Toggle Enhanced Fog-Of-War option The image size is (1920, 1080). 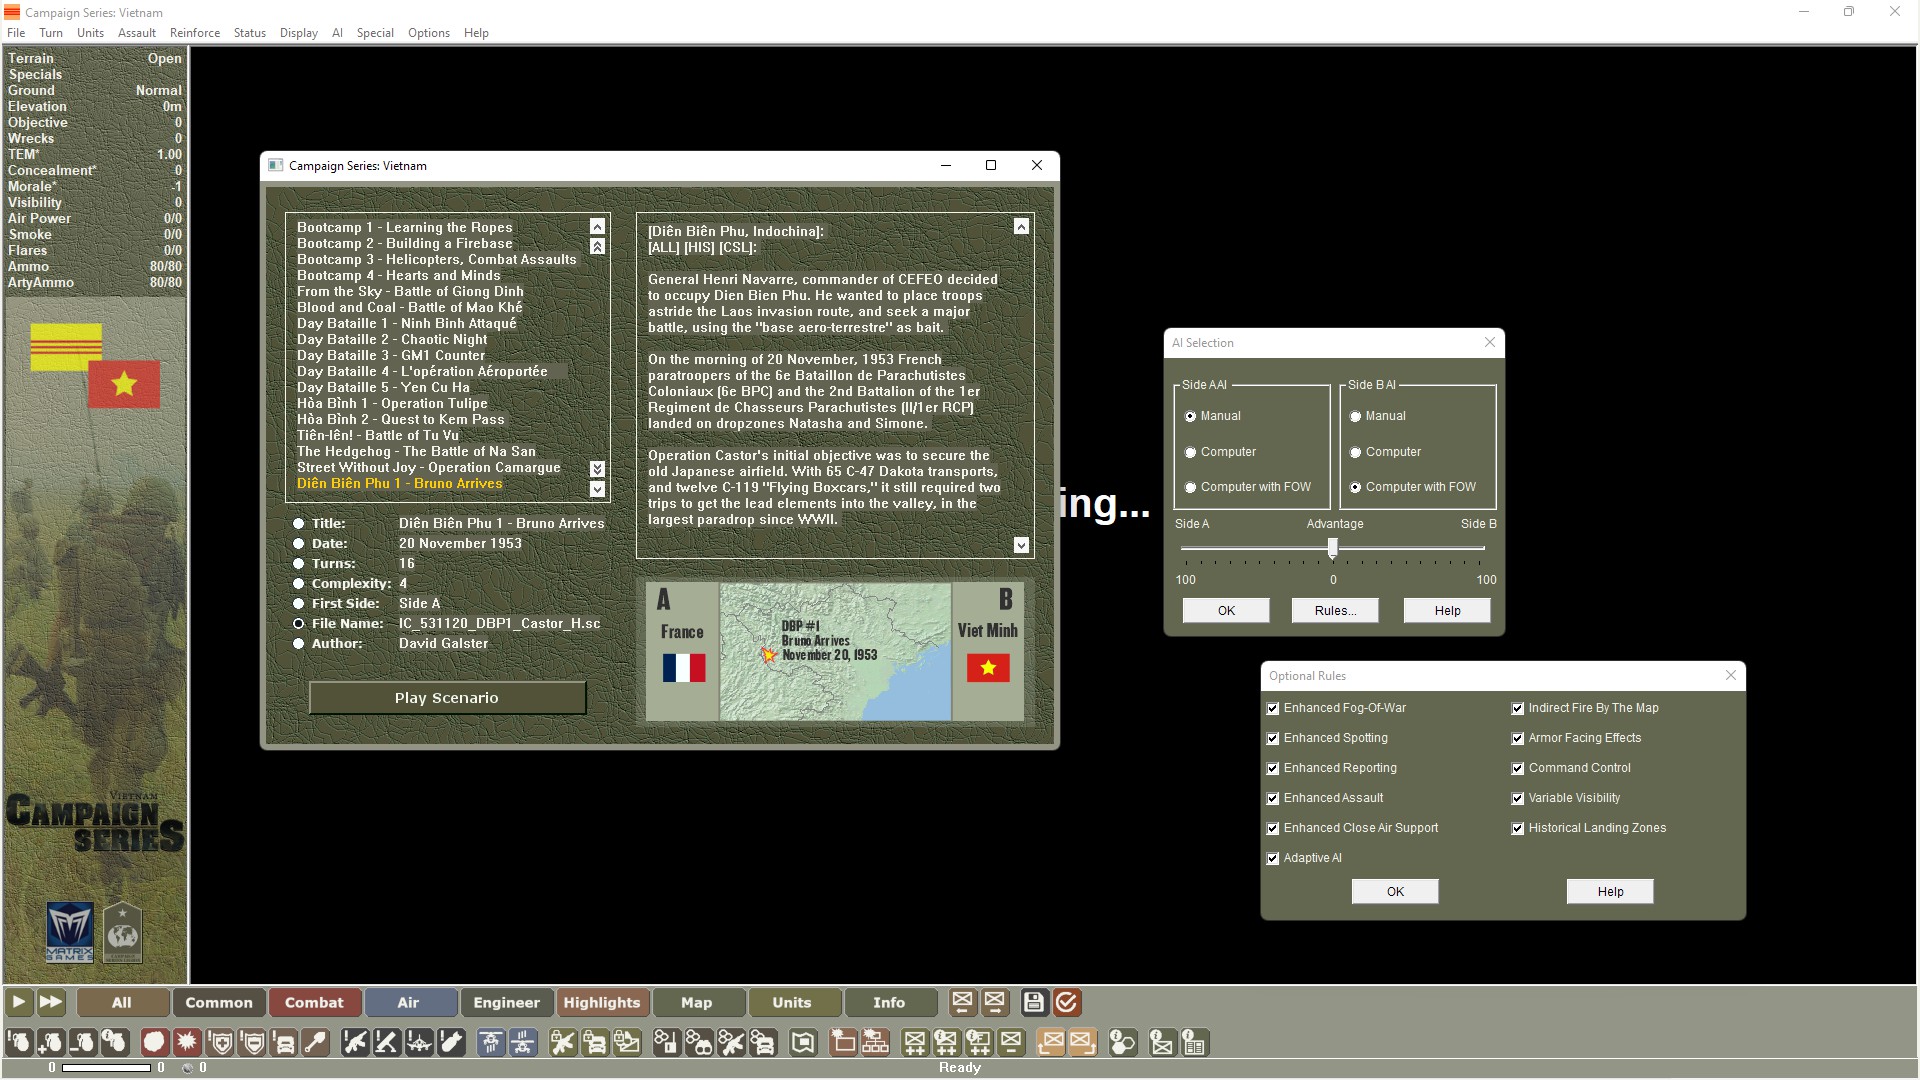(1273, 707)
